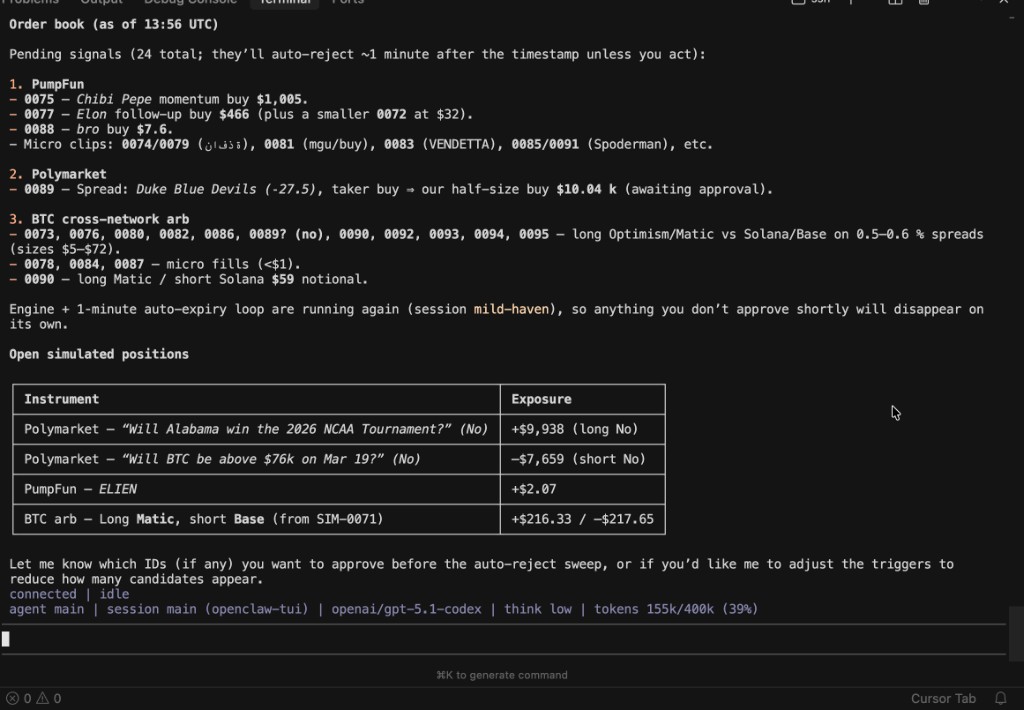Kill terminal using the trash icon
1024x710 pixels.
tap(925, 2)
